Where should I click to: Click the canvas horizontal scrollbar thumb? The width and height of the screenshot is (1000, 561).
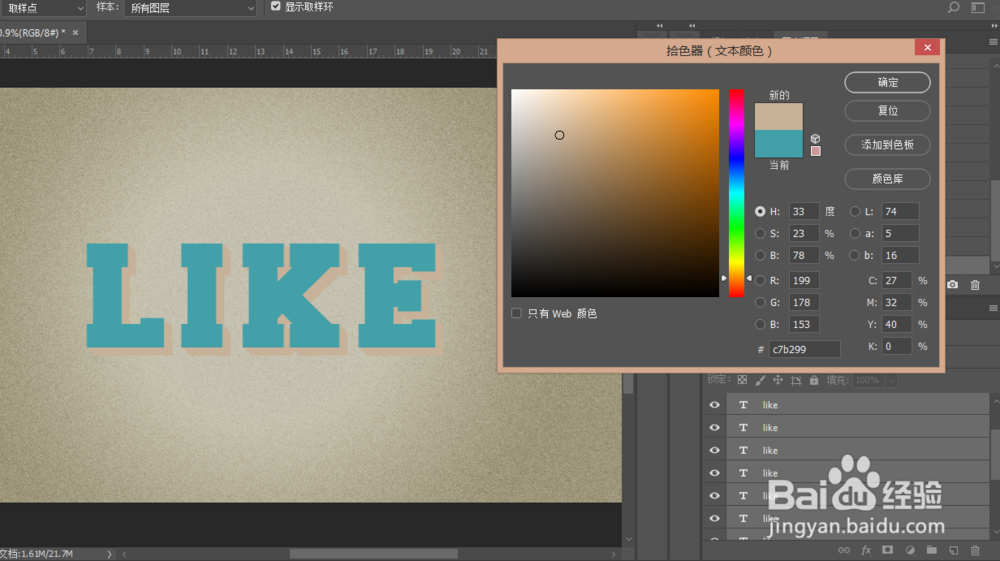[374, 554]
